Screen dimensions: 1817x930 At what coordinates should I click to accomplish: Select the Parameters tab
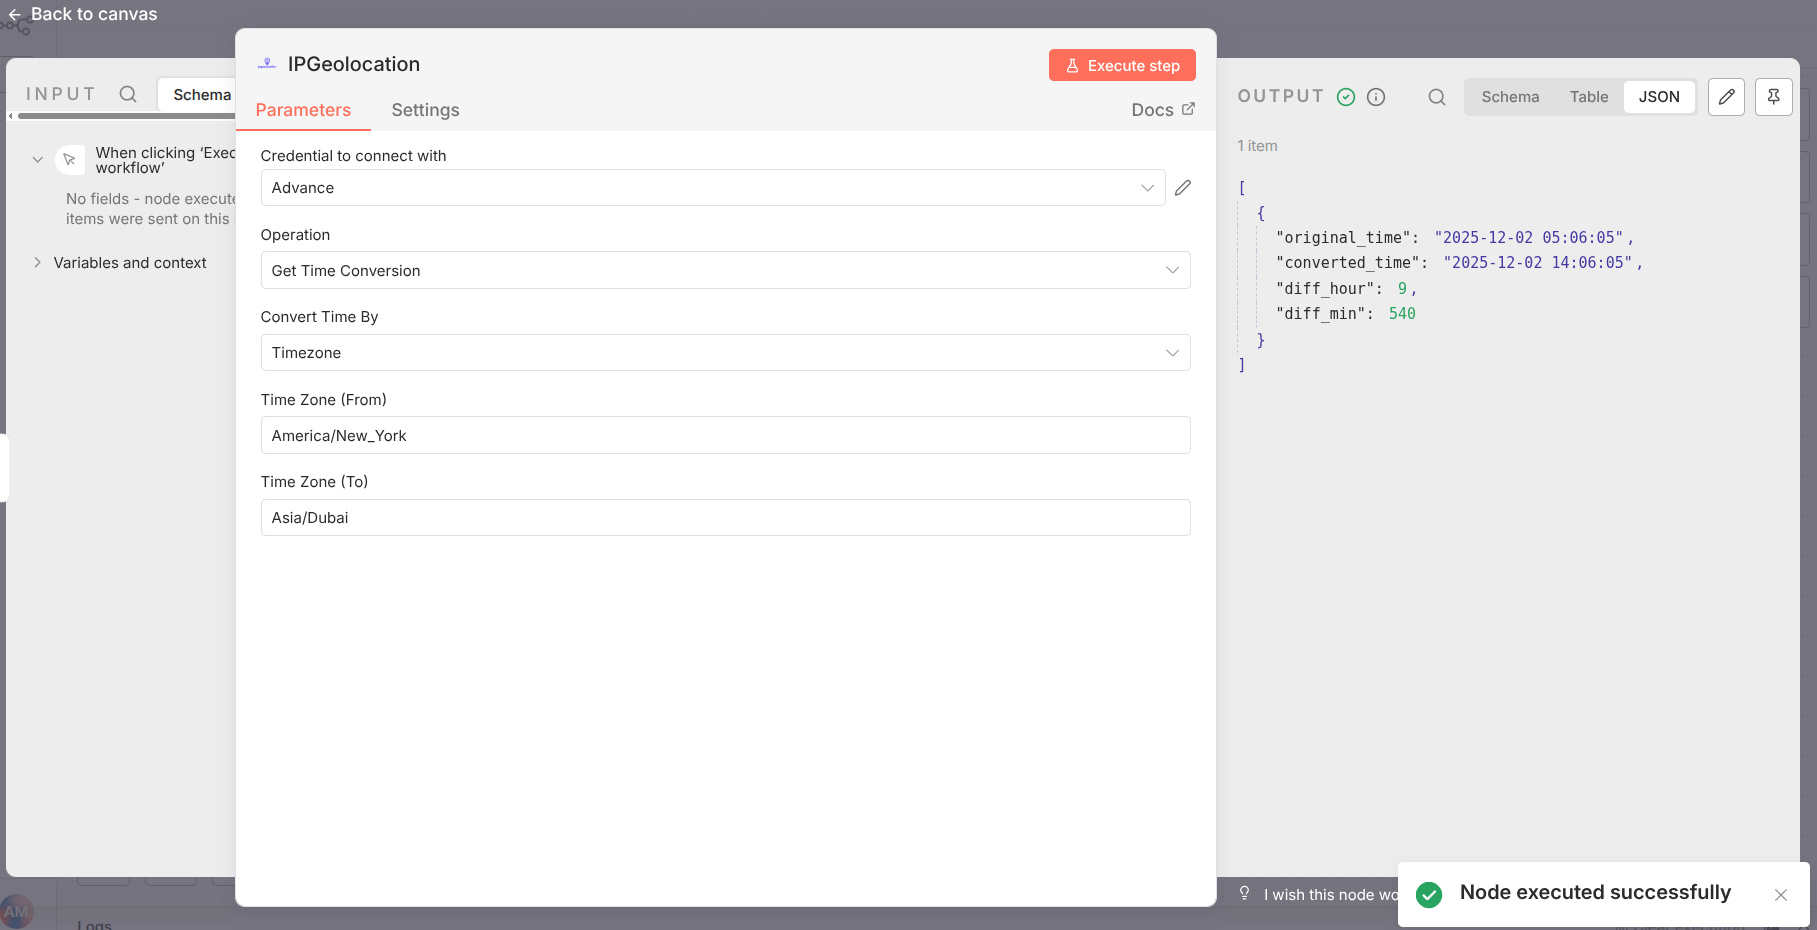tap(303, 110)
